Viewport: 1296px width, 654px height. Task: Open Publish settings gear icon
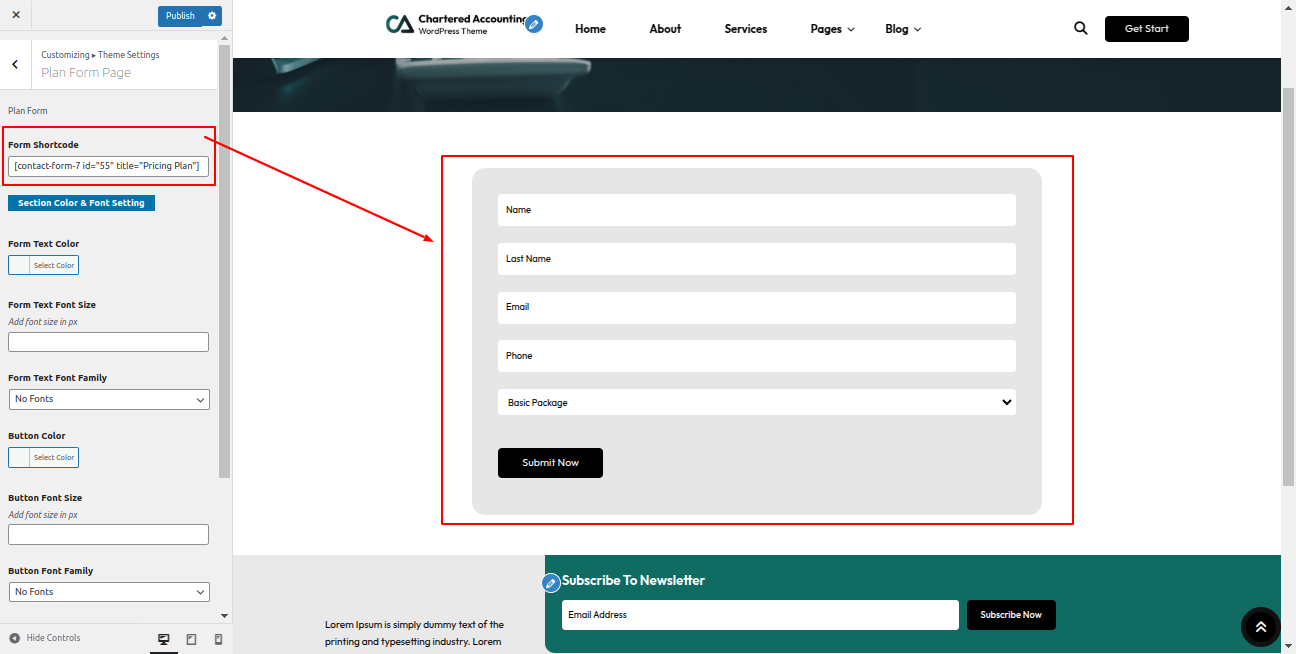[x=212, y=16]
